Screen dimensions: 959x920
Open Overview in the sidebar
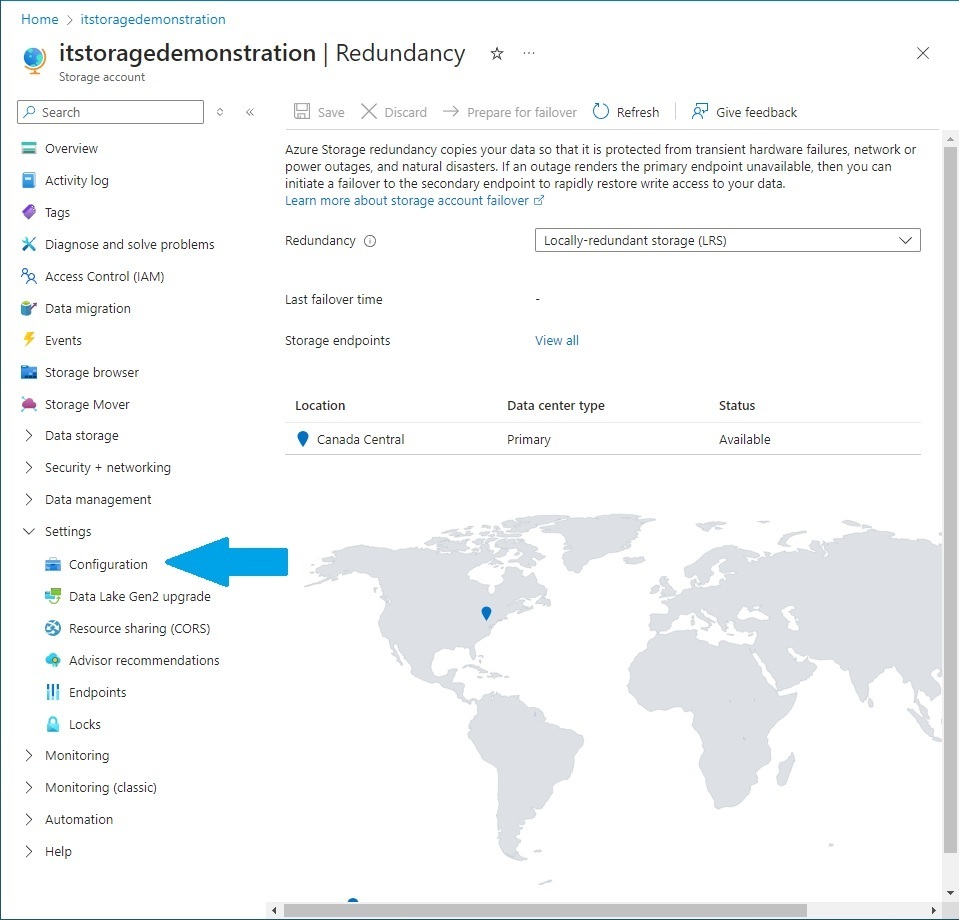[71, 148]
